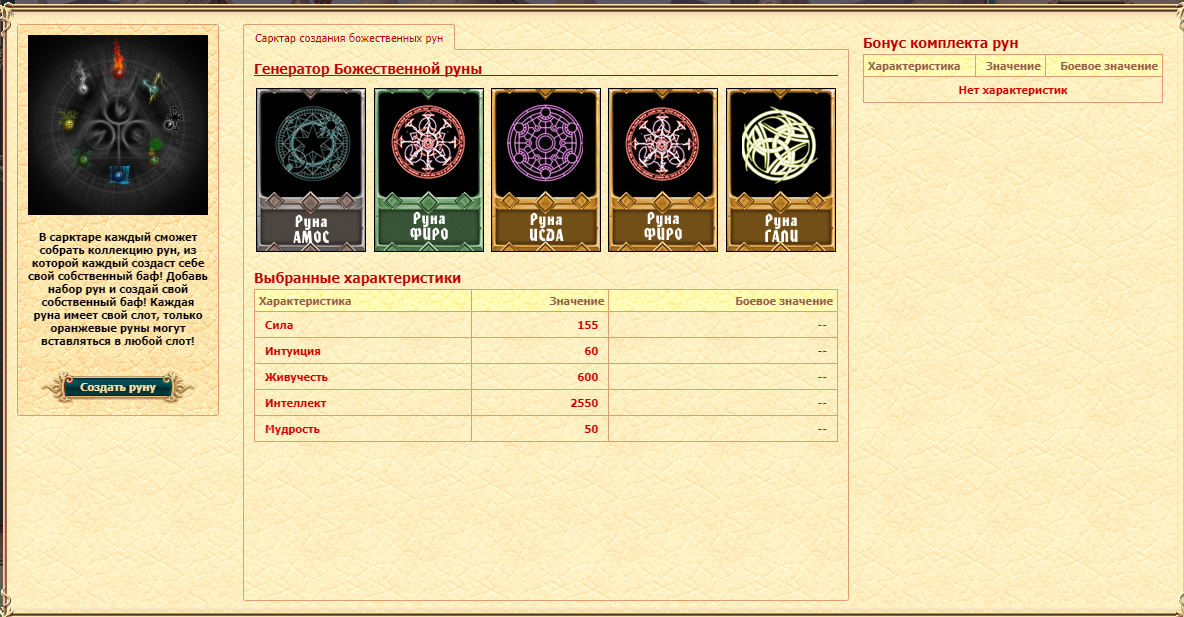Select the Сила characteristic row
The image size is (1184, 617).
[279, 325]
